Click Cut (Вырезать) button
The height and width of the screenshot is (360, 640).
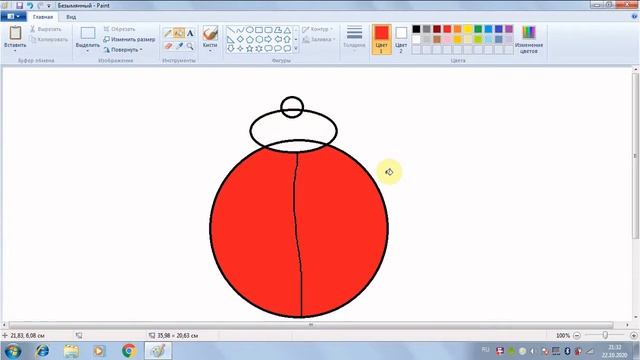[x=46, y=29]
